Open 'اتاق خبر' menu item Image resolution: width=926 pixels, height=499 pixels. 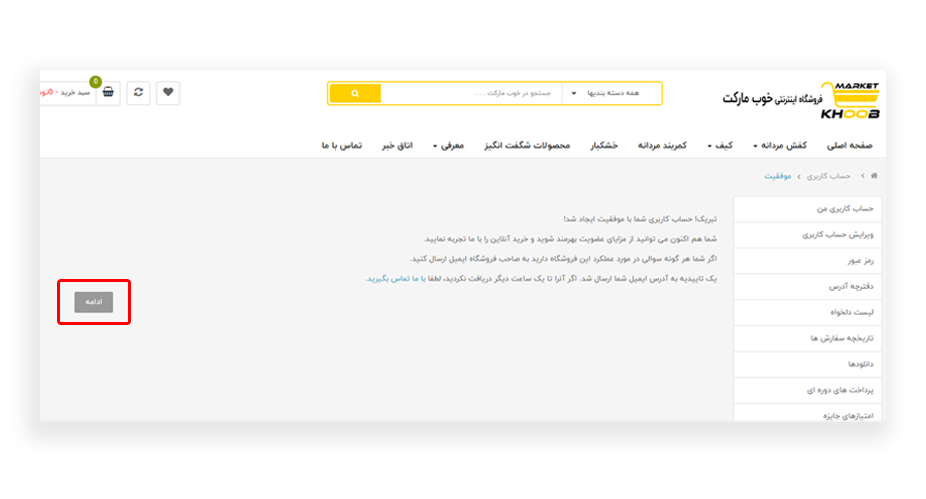398,146
